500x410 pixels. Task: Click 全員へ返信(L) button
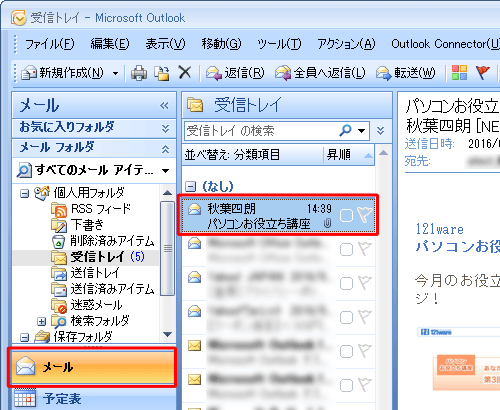(320, 73)
